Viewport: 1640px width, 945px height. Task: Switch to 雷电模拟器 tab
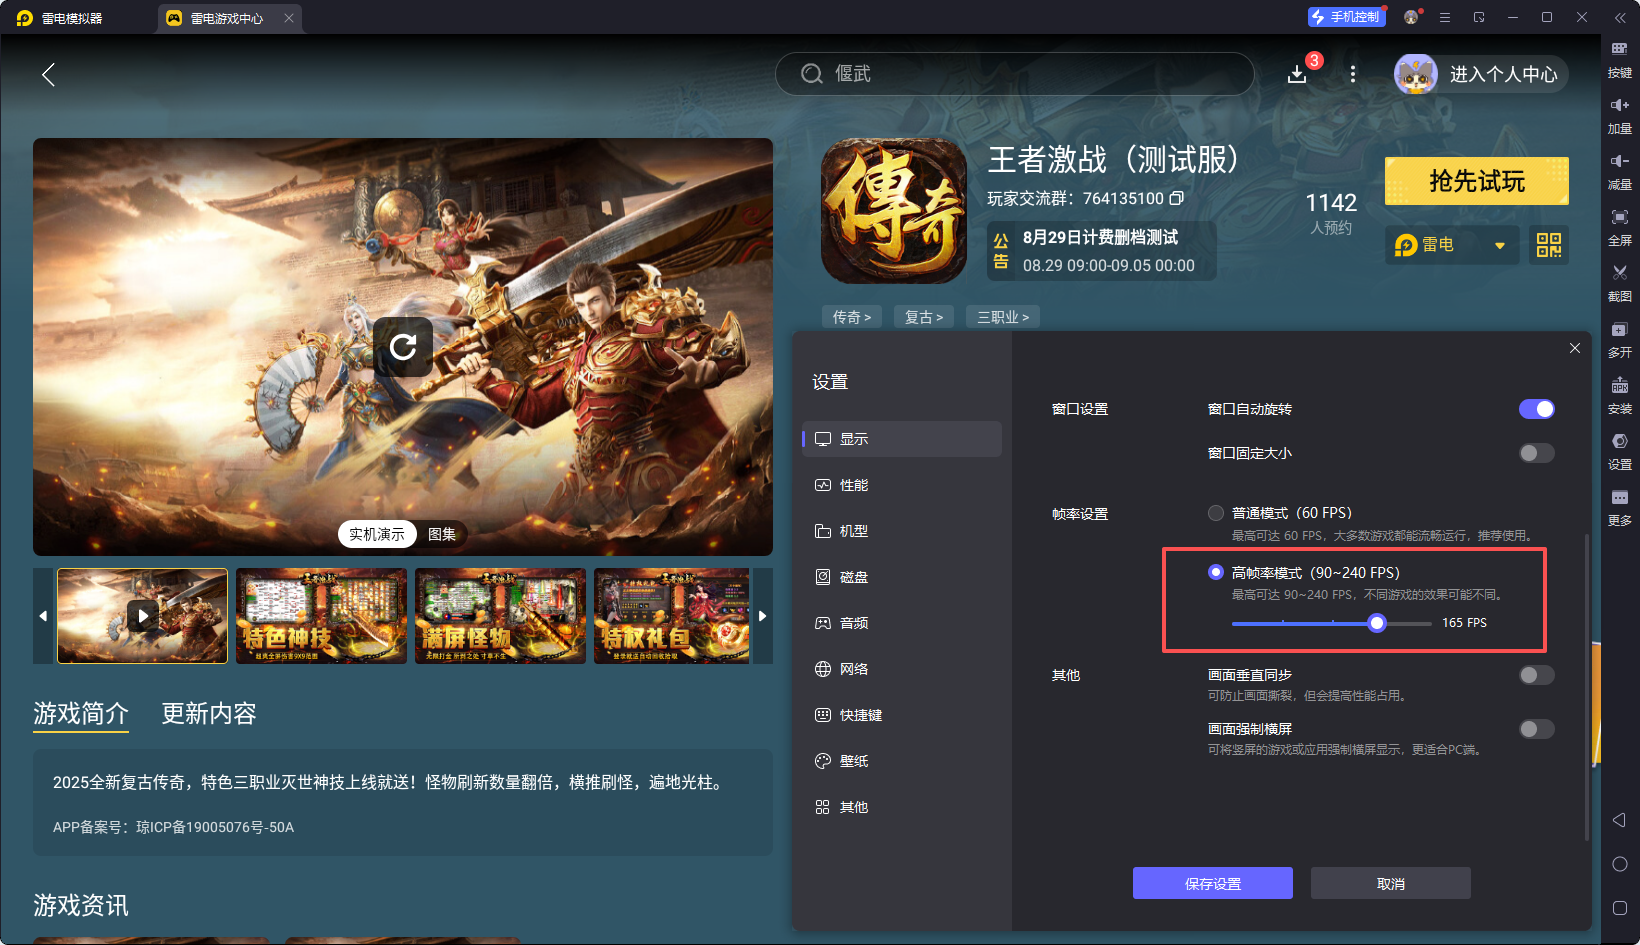pyautogui.click(x=60, y=18)
